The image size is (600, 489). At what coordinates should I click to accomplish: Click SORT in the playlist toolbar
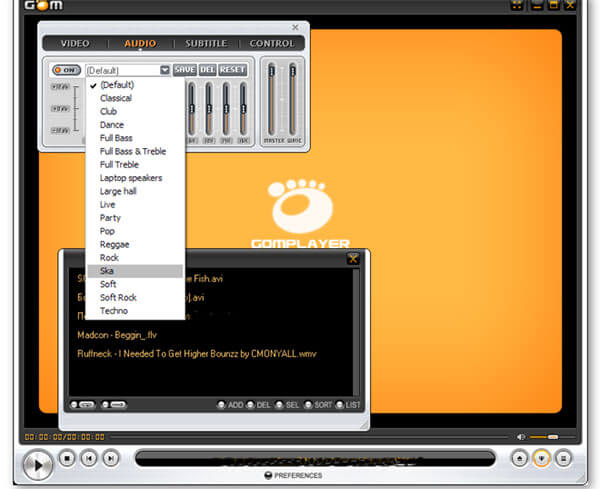[318, 405]
